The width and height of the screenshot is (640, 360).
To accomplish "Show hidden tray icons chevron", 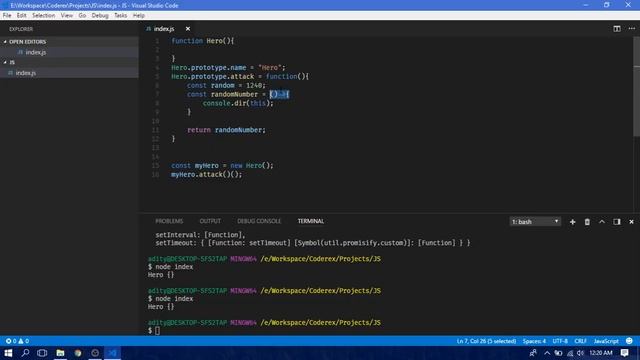I will 547,353.
